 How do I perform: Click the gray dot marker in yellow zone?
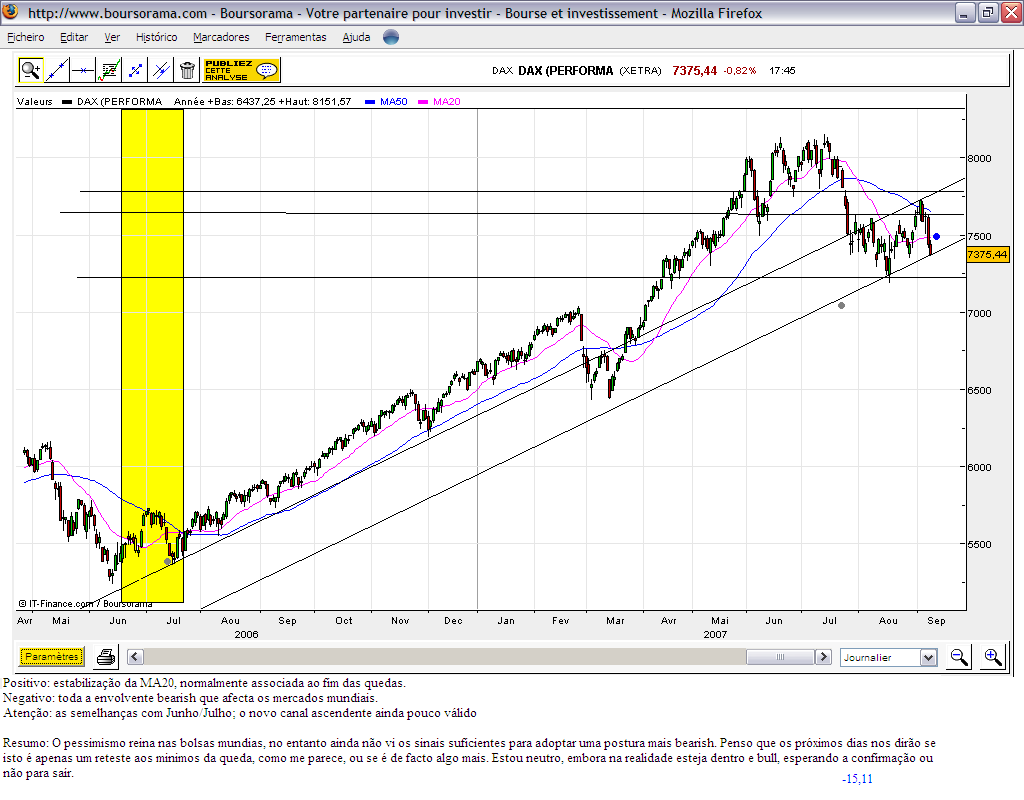167,561
